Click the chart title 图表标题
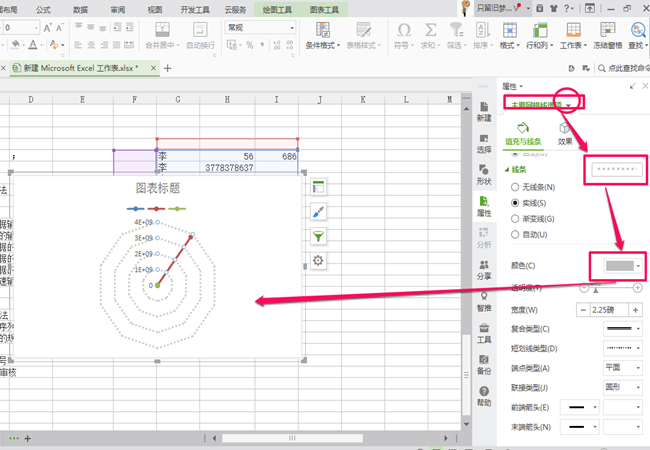 click(158, 188)
